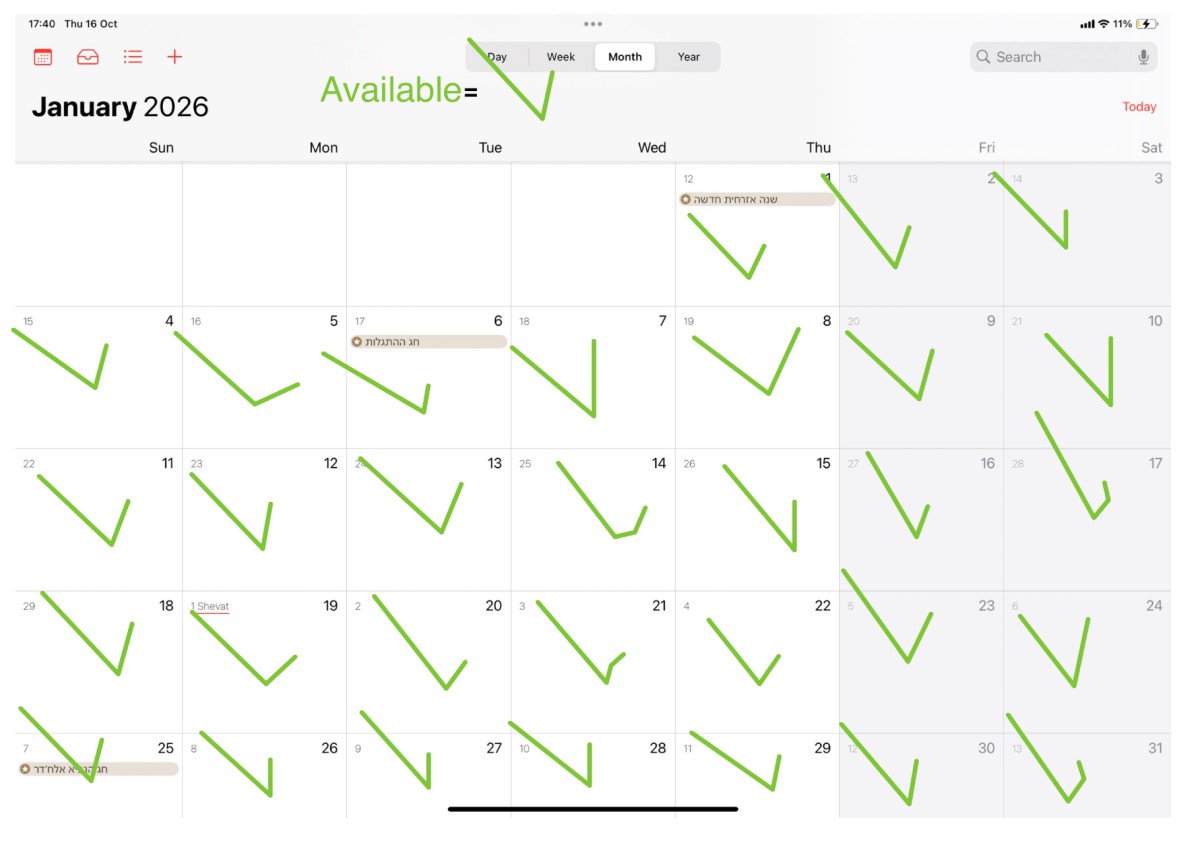Switch to the Week view tab
This screenshot has height=864, width=1200.
tap(561, 57)
